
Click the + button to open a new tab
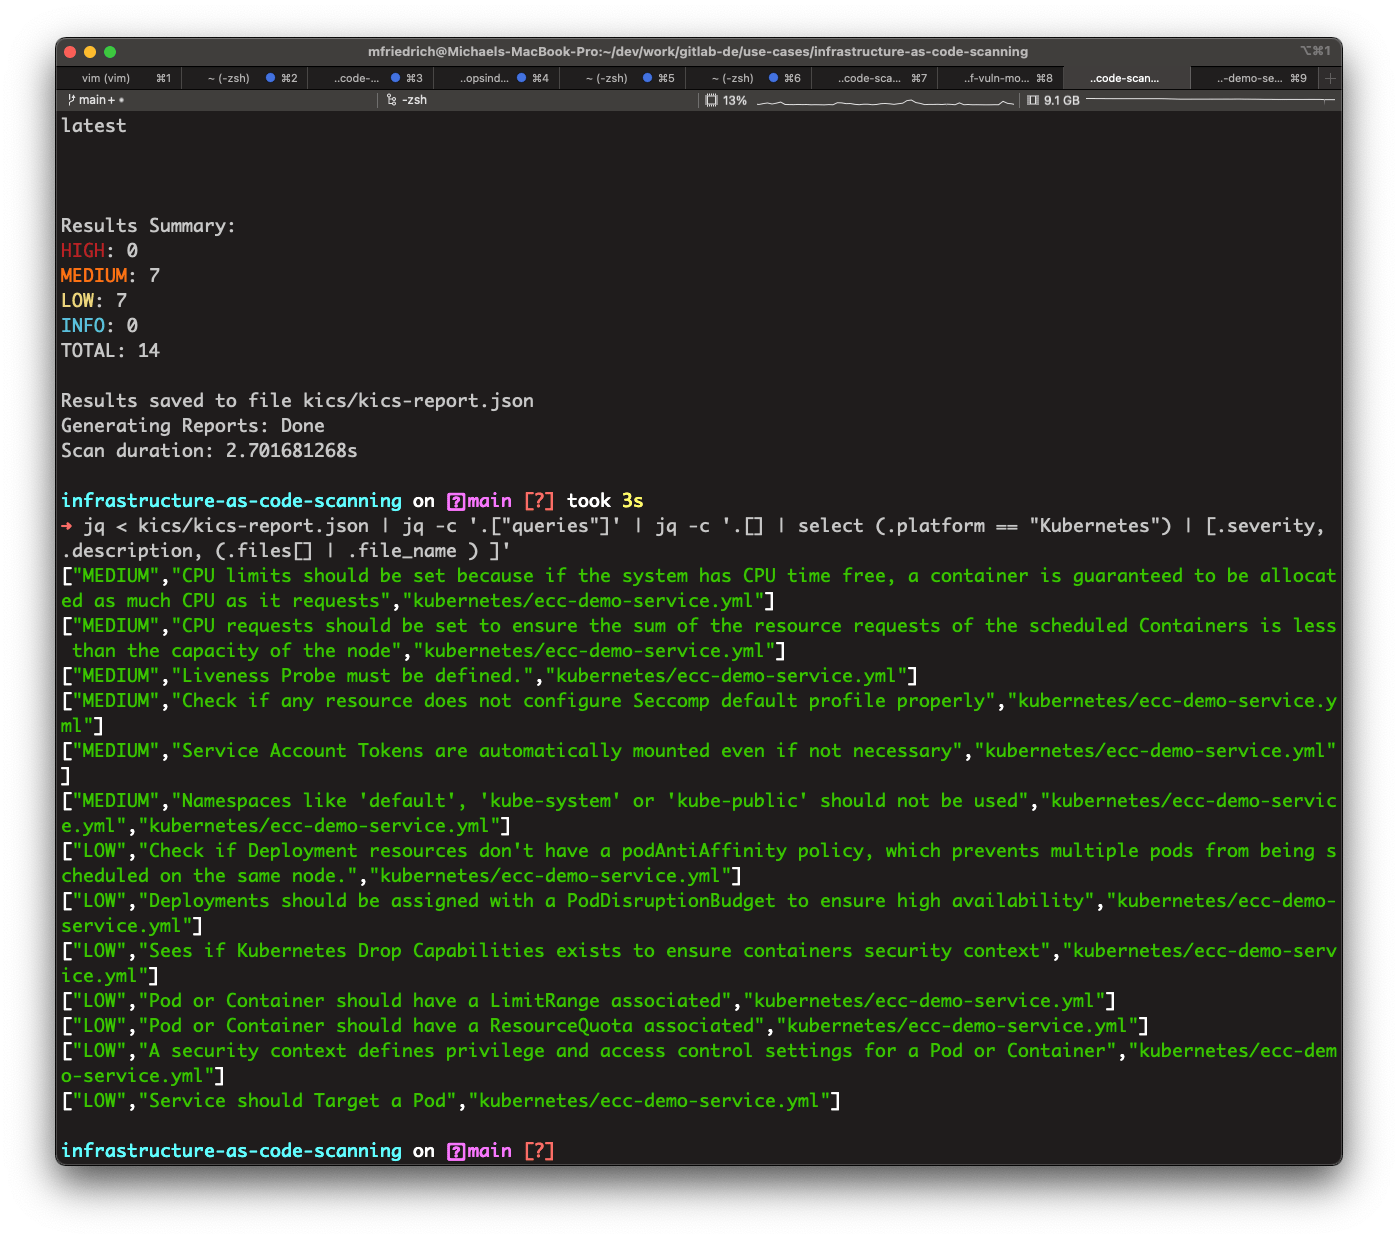point(1330,77)
